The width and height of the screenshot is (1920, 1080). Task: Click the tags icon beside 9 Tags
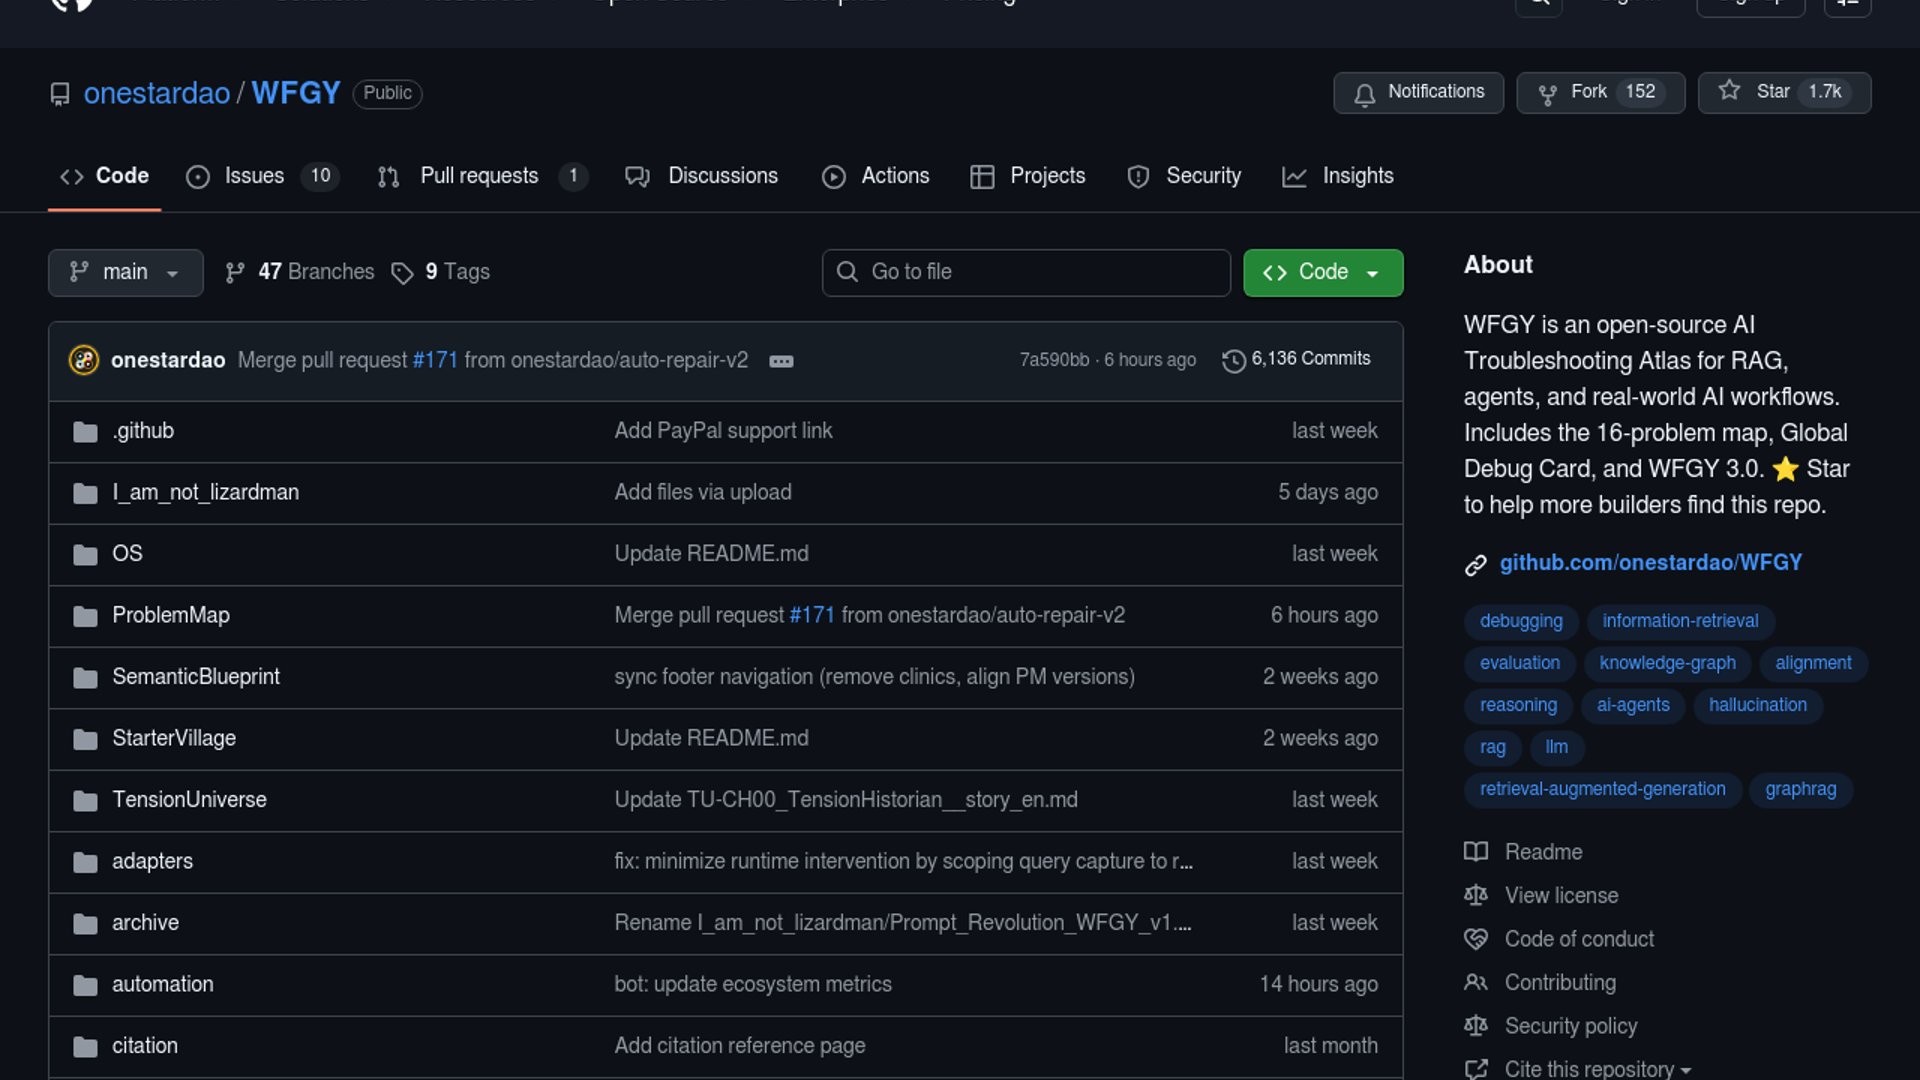(x=402, y=273)
